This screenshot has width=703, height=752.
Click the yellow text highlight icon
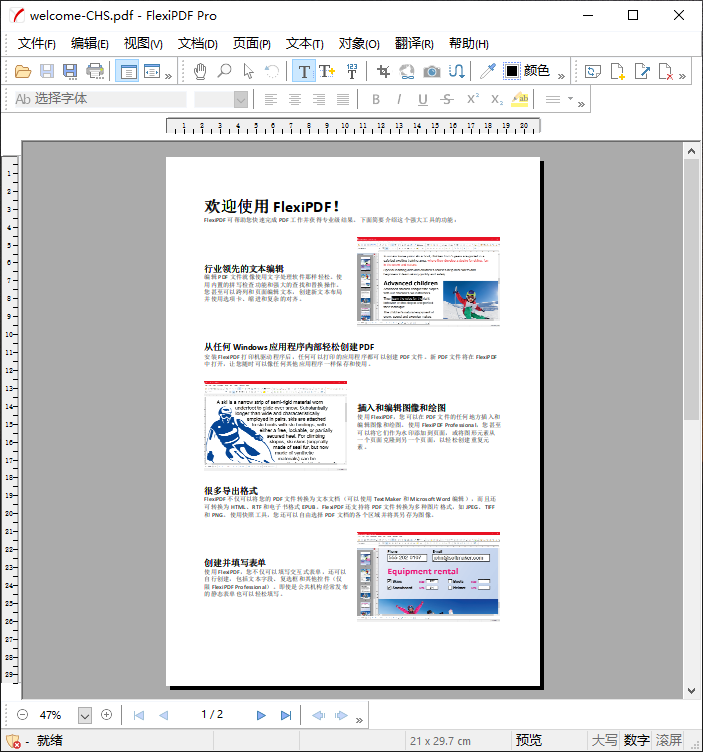pyautogui.click(x=520, y=99)
